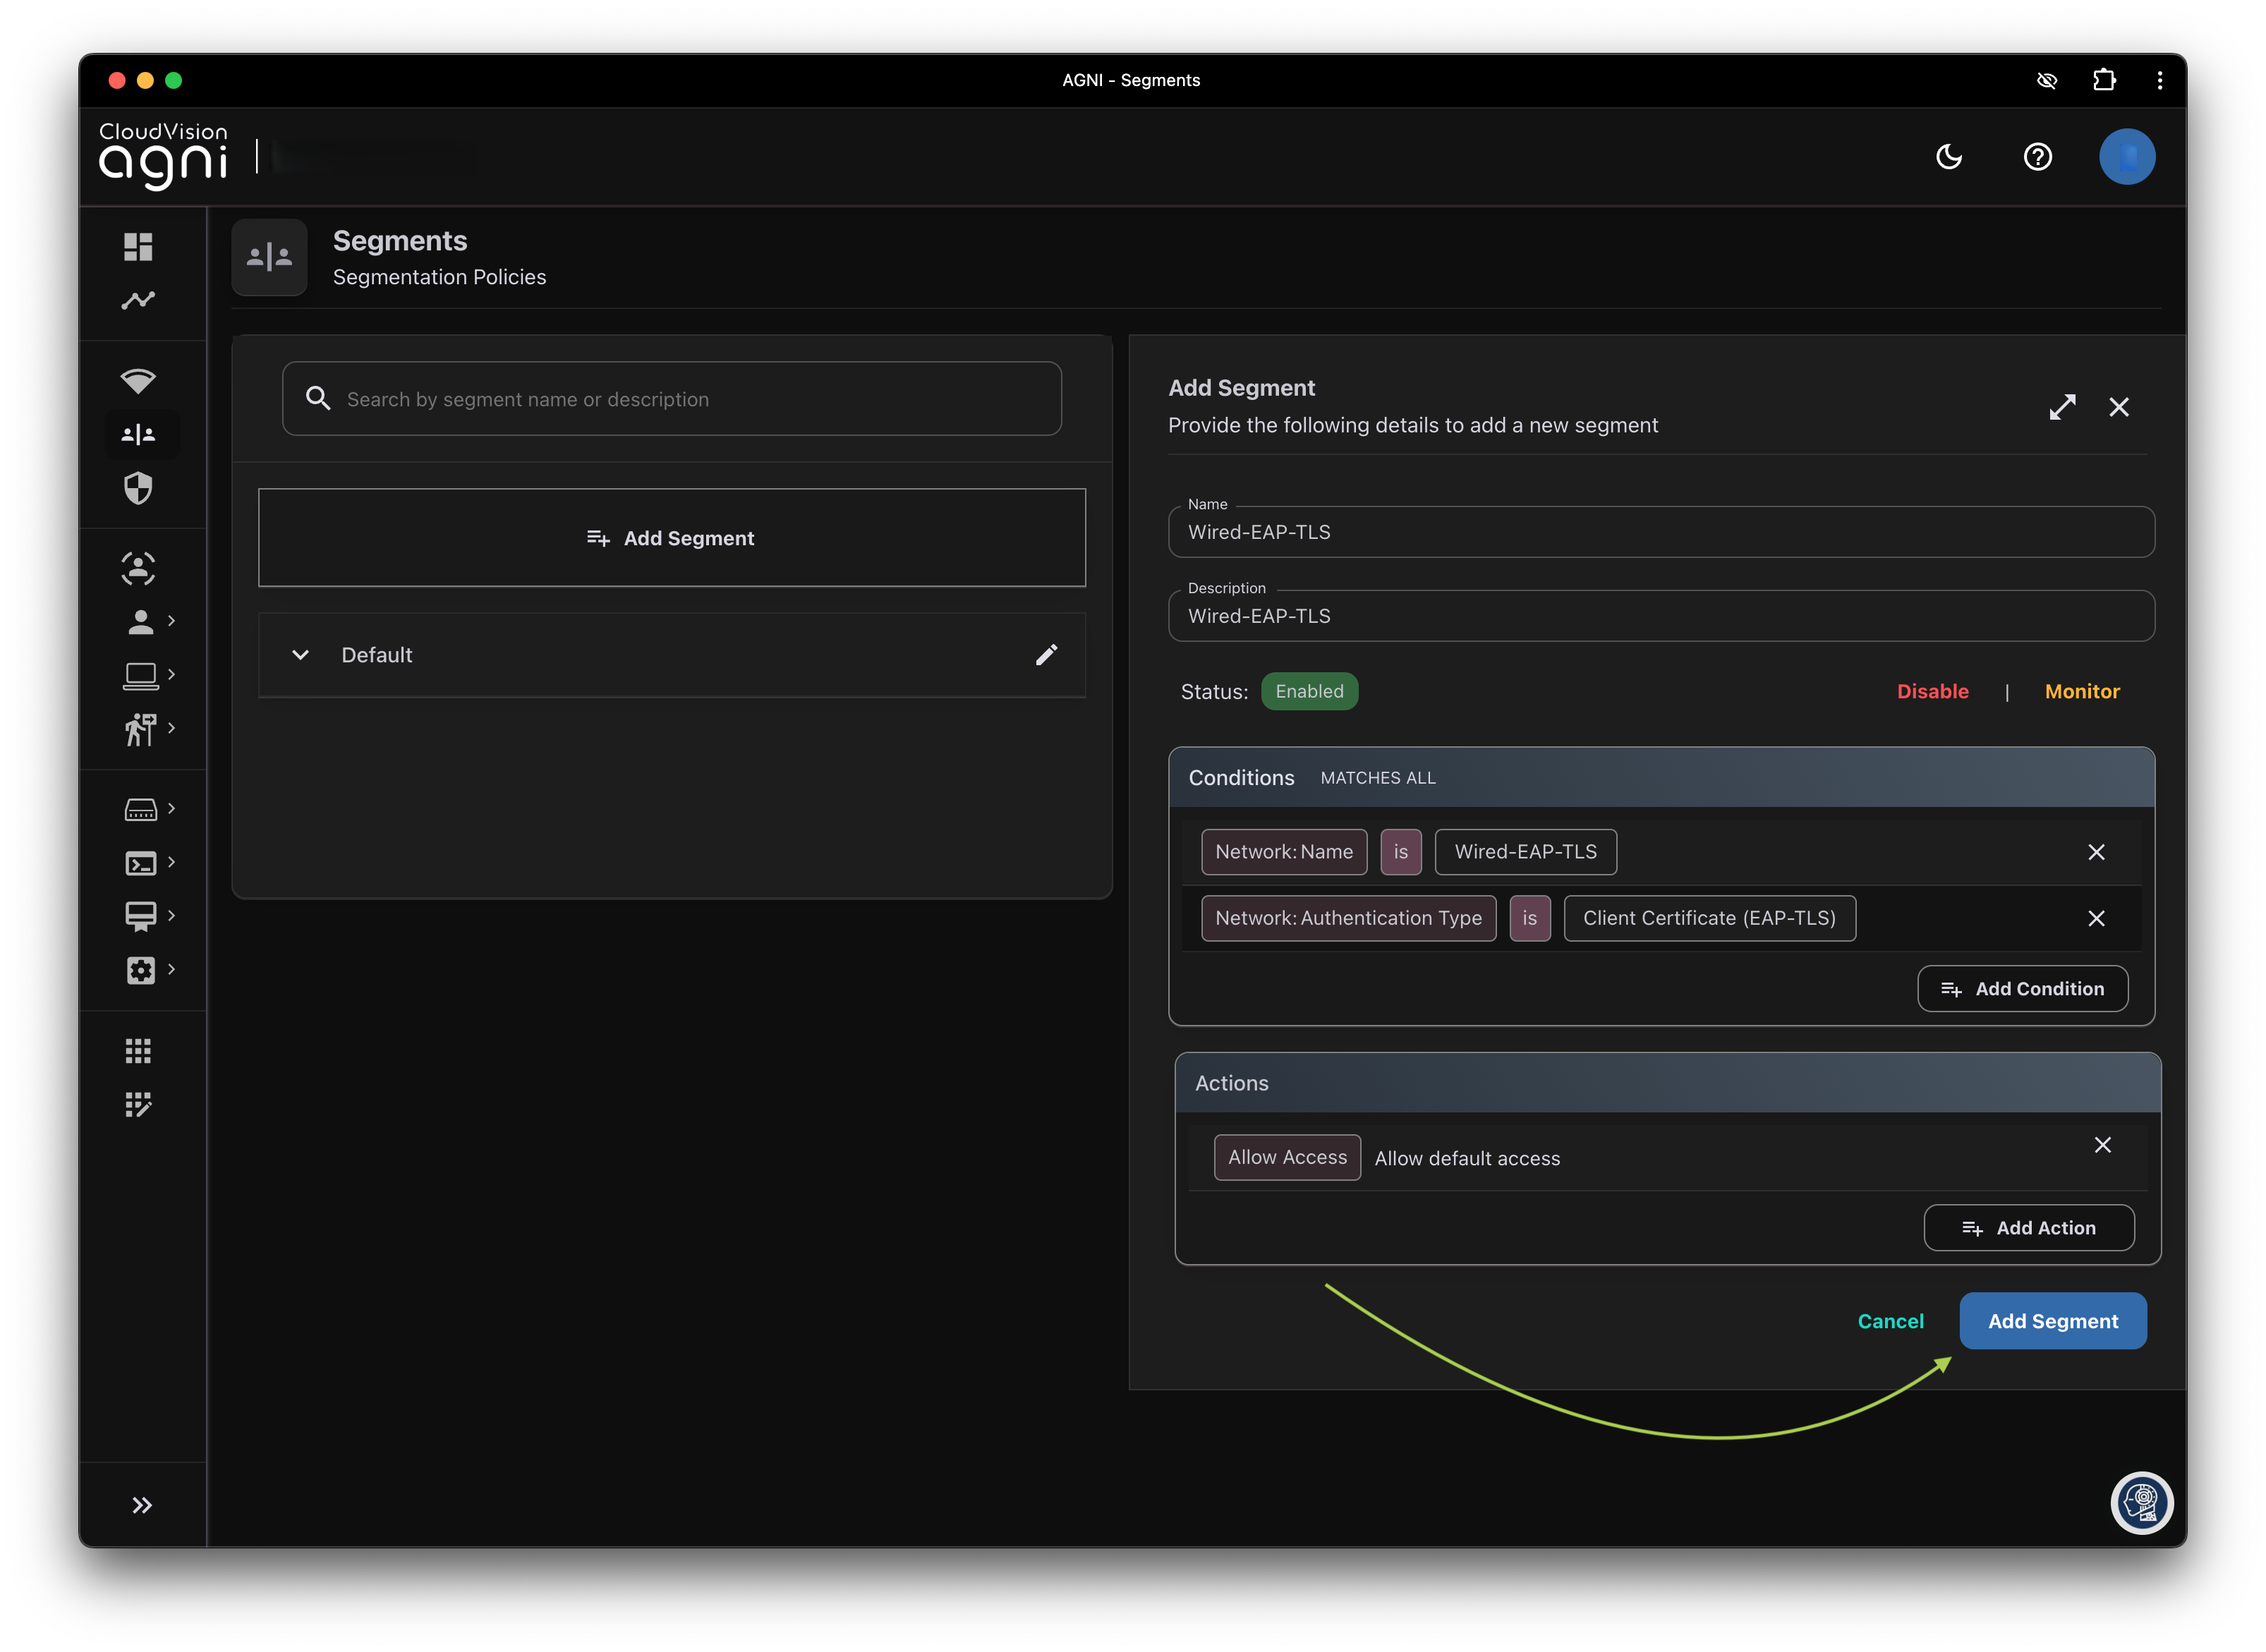2266x1652 pixels.
Task: Click the segment search input field
Action: [672, 399]
